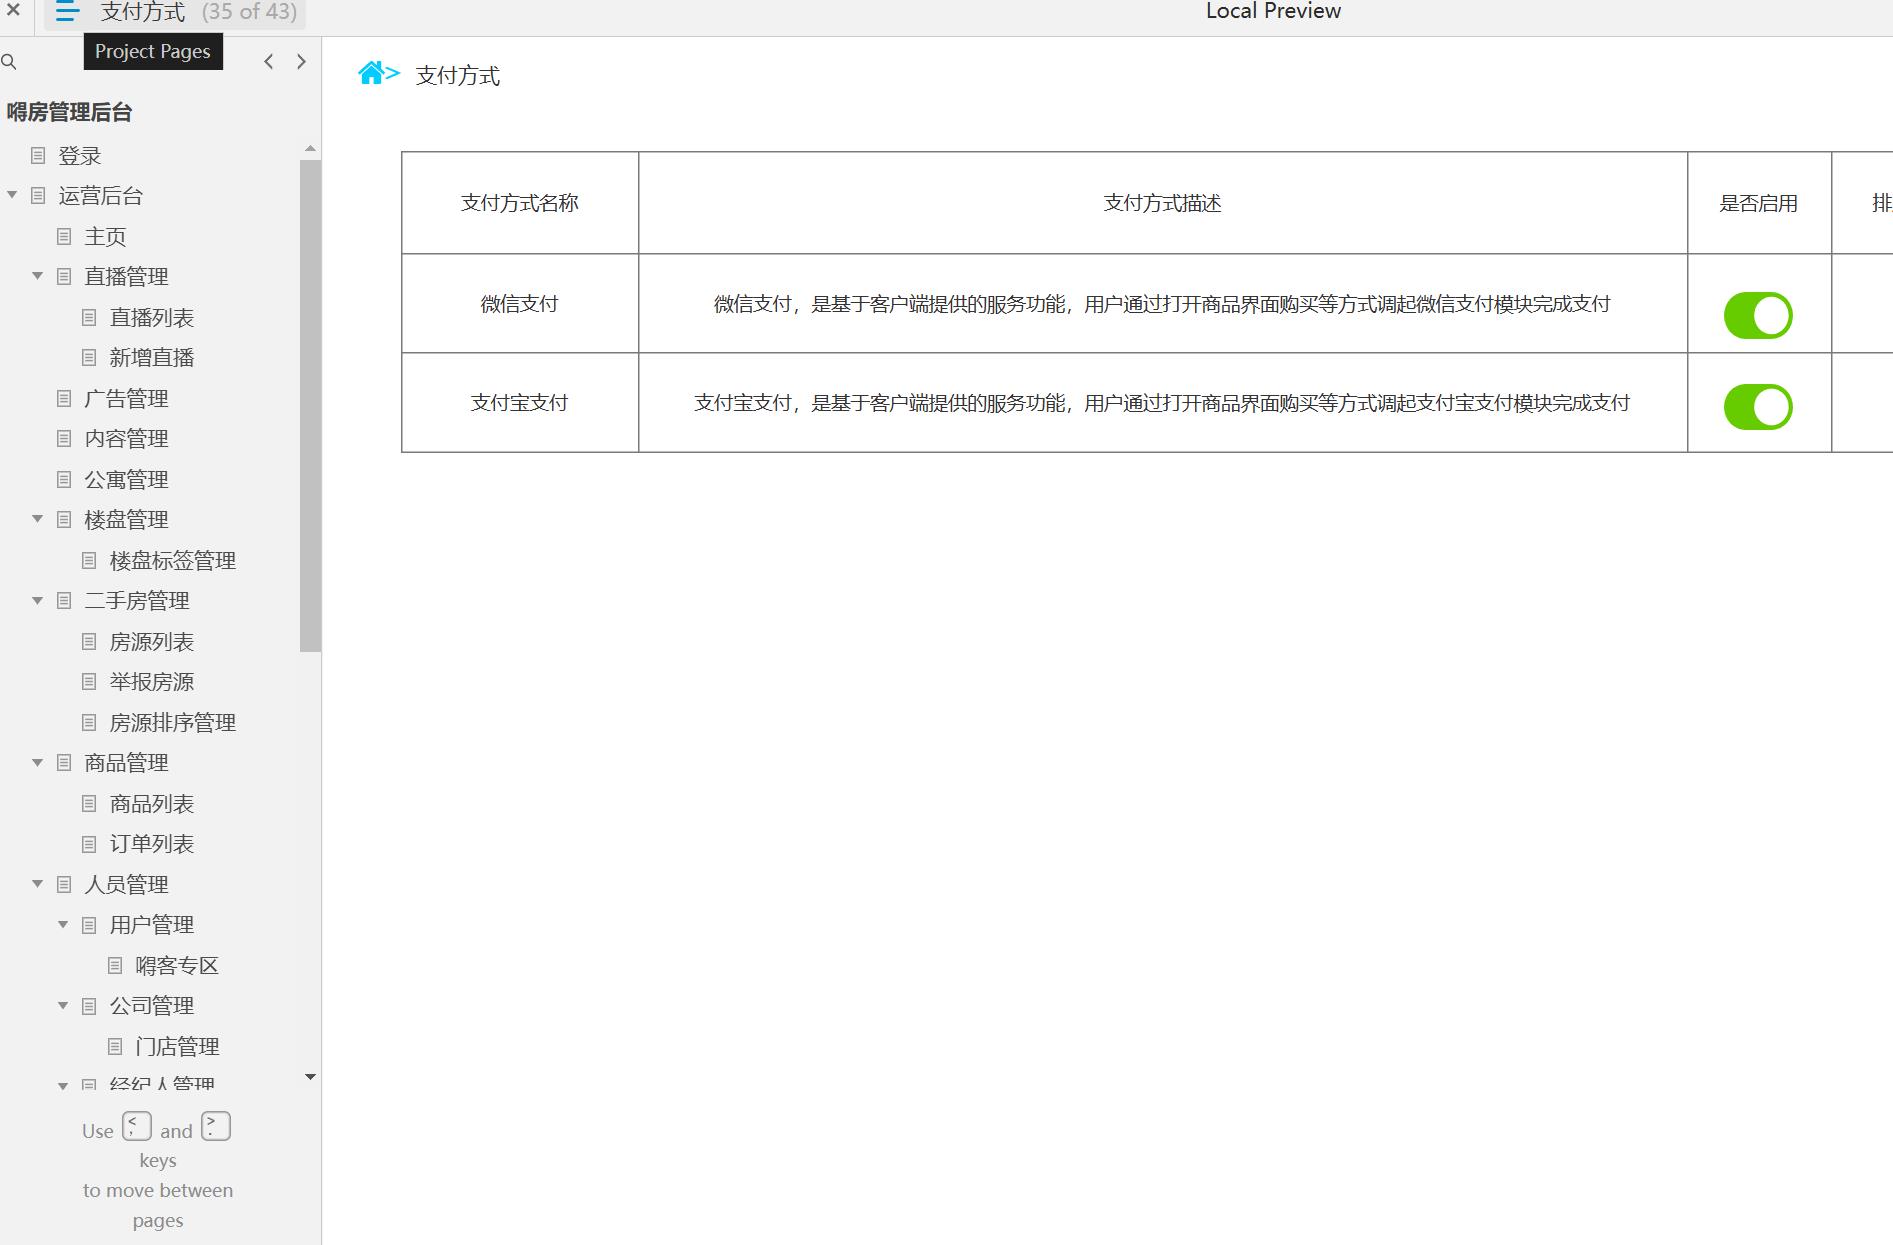
Task: Collapse the 人员管理 tree node
Action: (37, 884)
